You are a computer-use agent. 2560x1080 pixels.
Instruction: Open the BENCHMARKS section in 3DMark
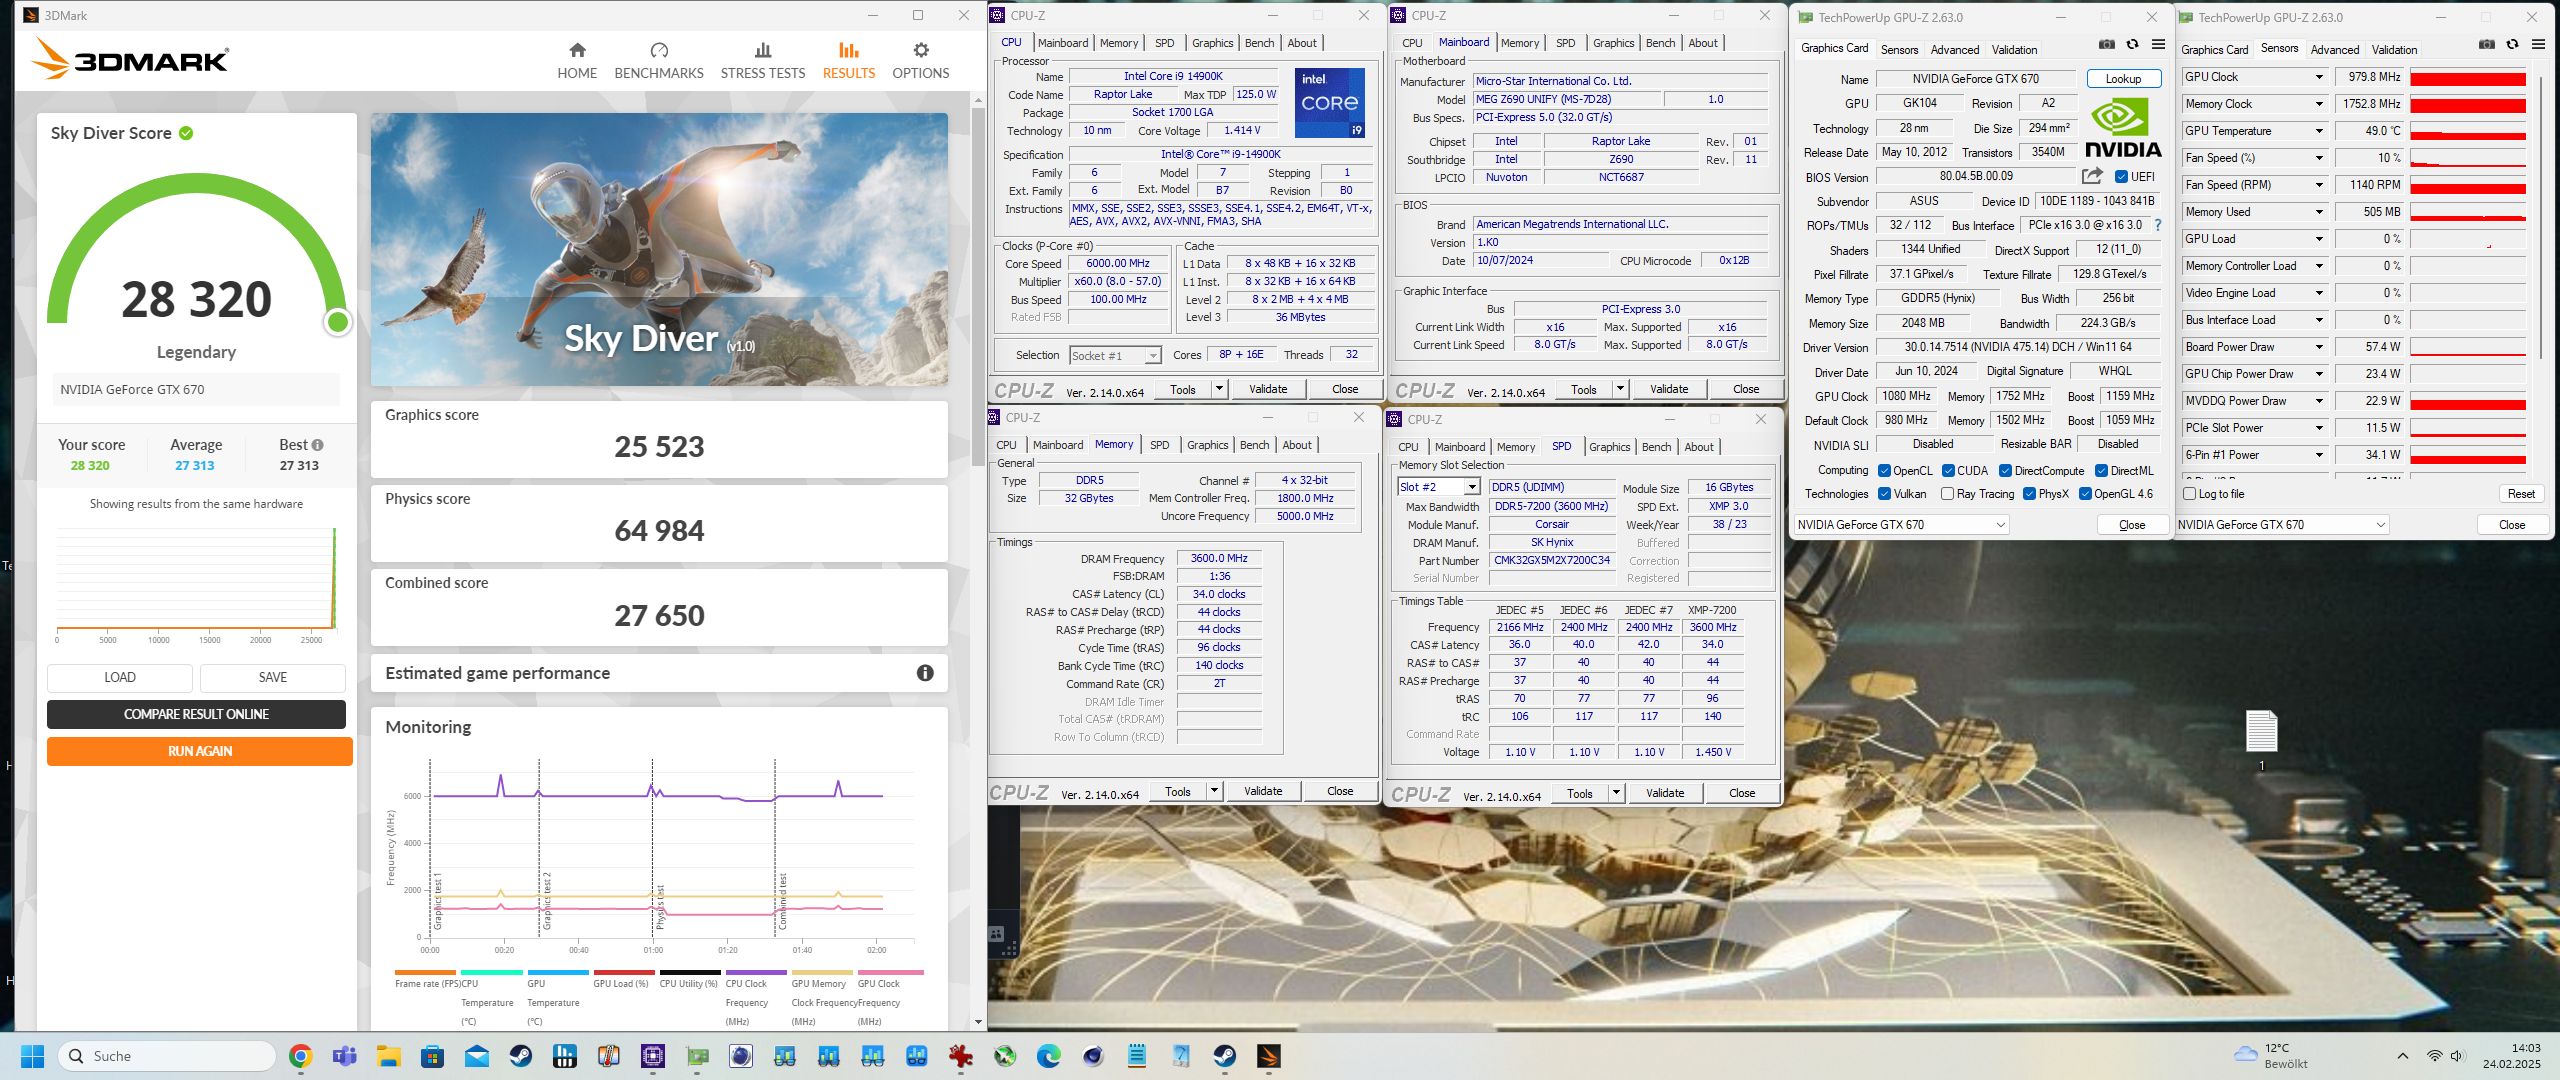[659, 60]
